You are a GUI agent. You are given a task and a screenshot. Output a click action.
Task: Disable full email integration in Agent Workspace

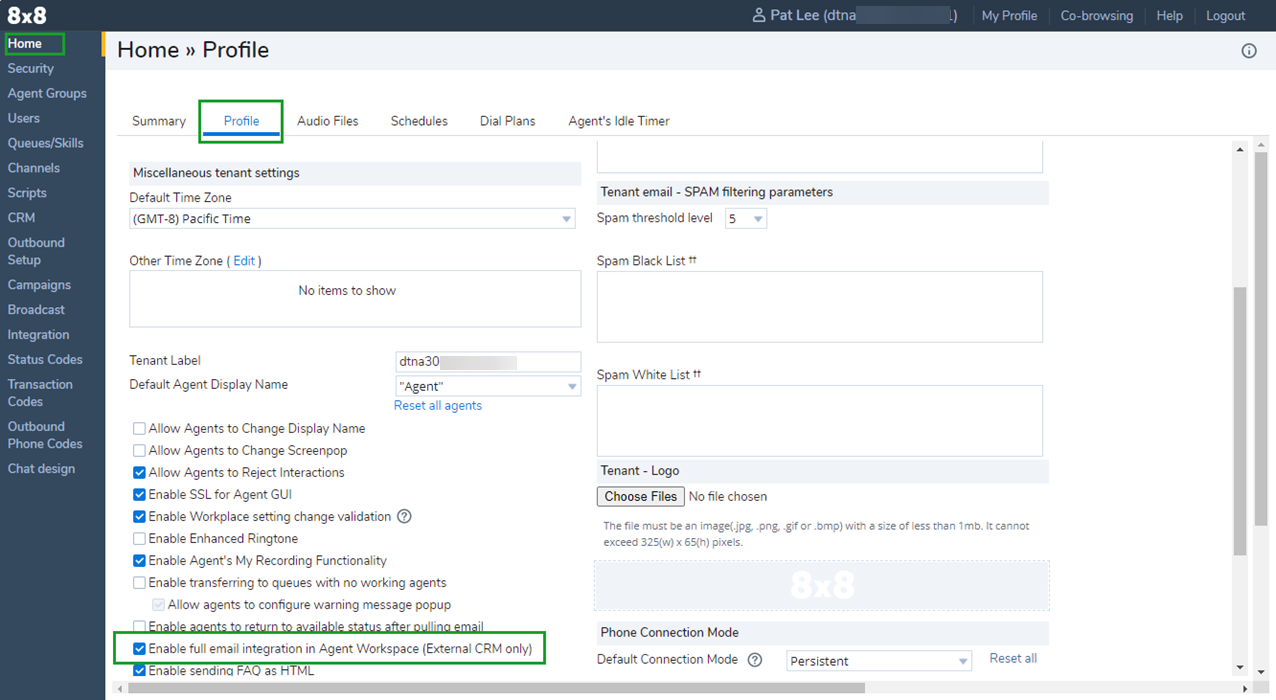[139, 648]
